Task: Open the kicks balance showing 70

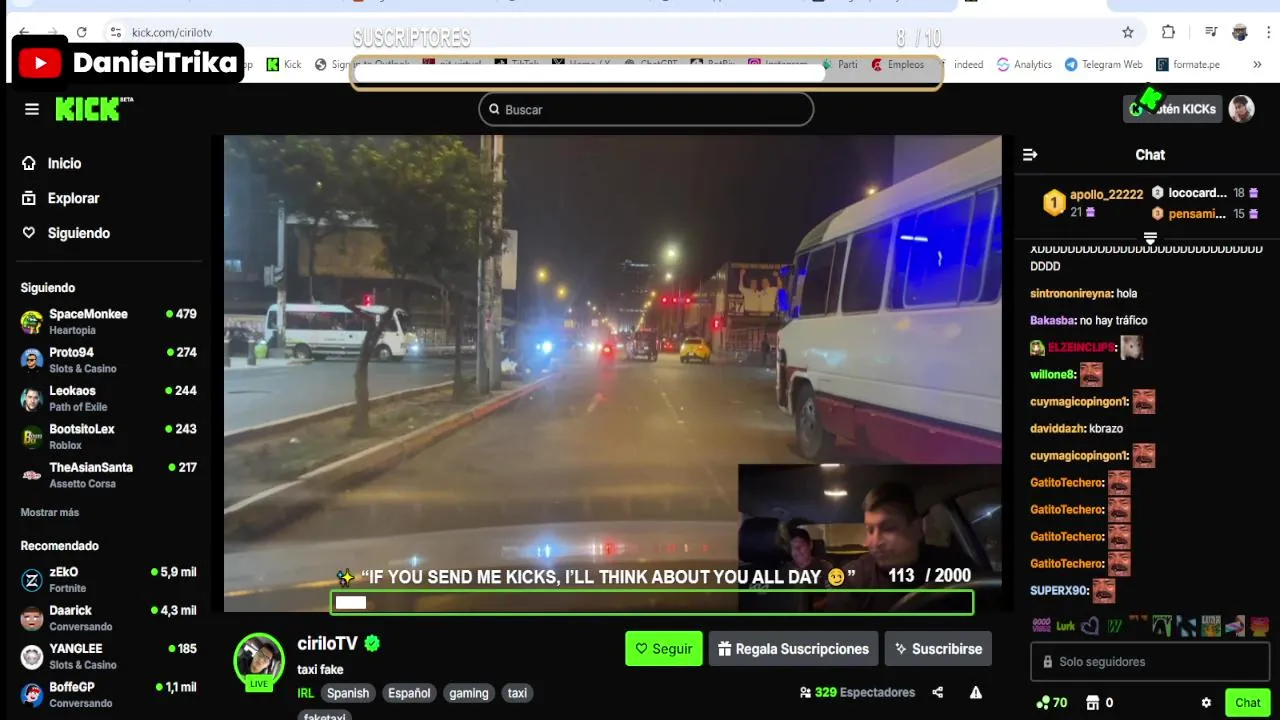Action: (x=1051, y=703)
